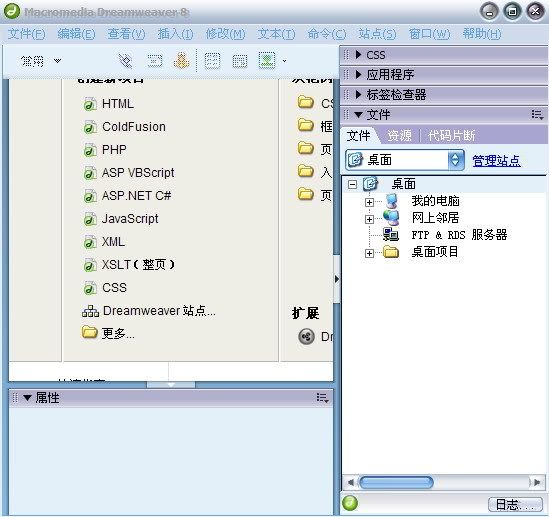
Task: Open the 查看(V) menu
Action: (126, 34)
